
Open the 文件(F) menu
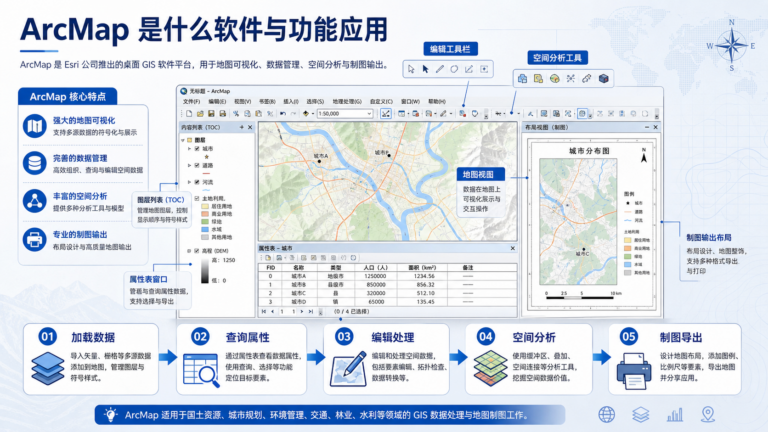[x=192, y=101]
